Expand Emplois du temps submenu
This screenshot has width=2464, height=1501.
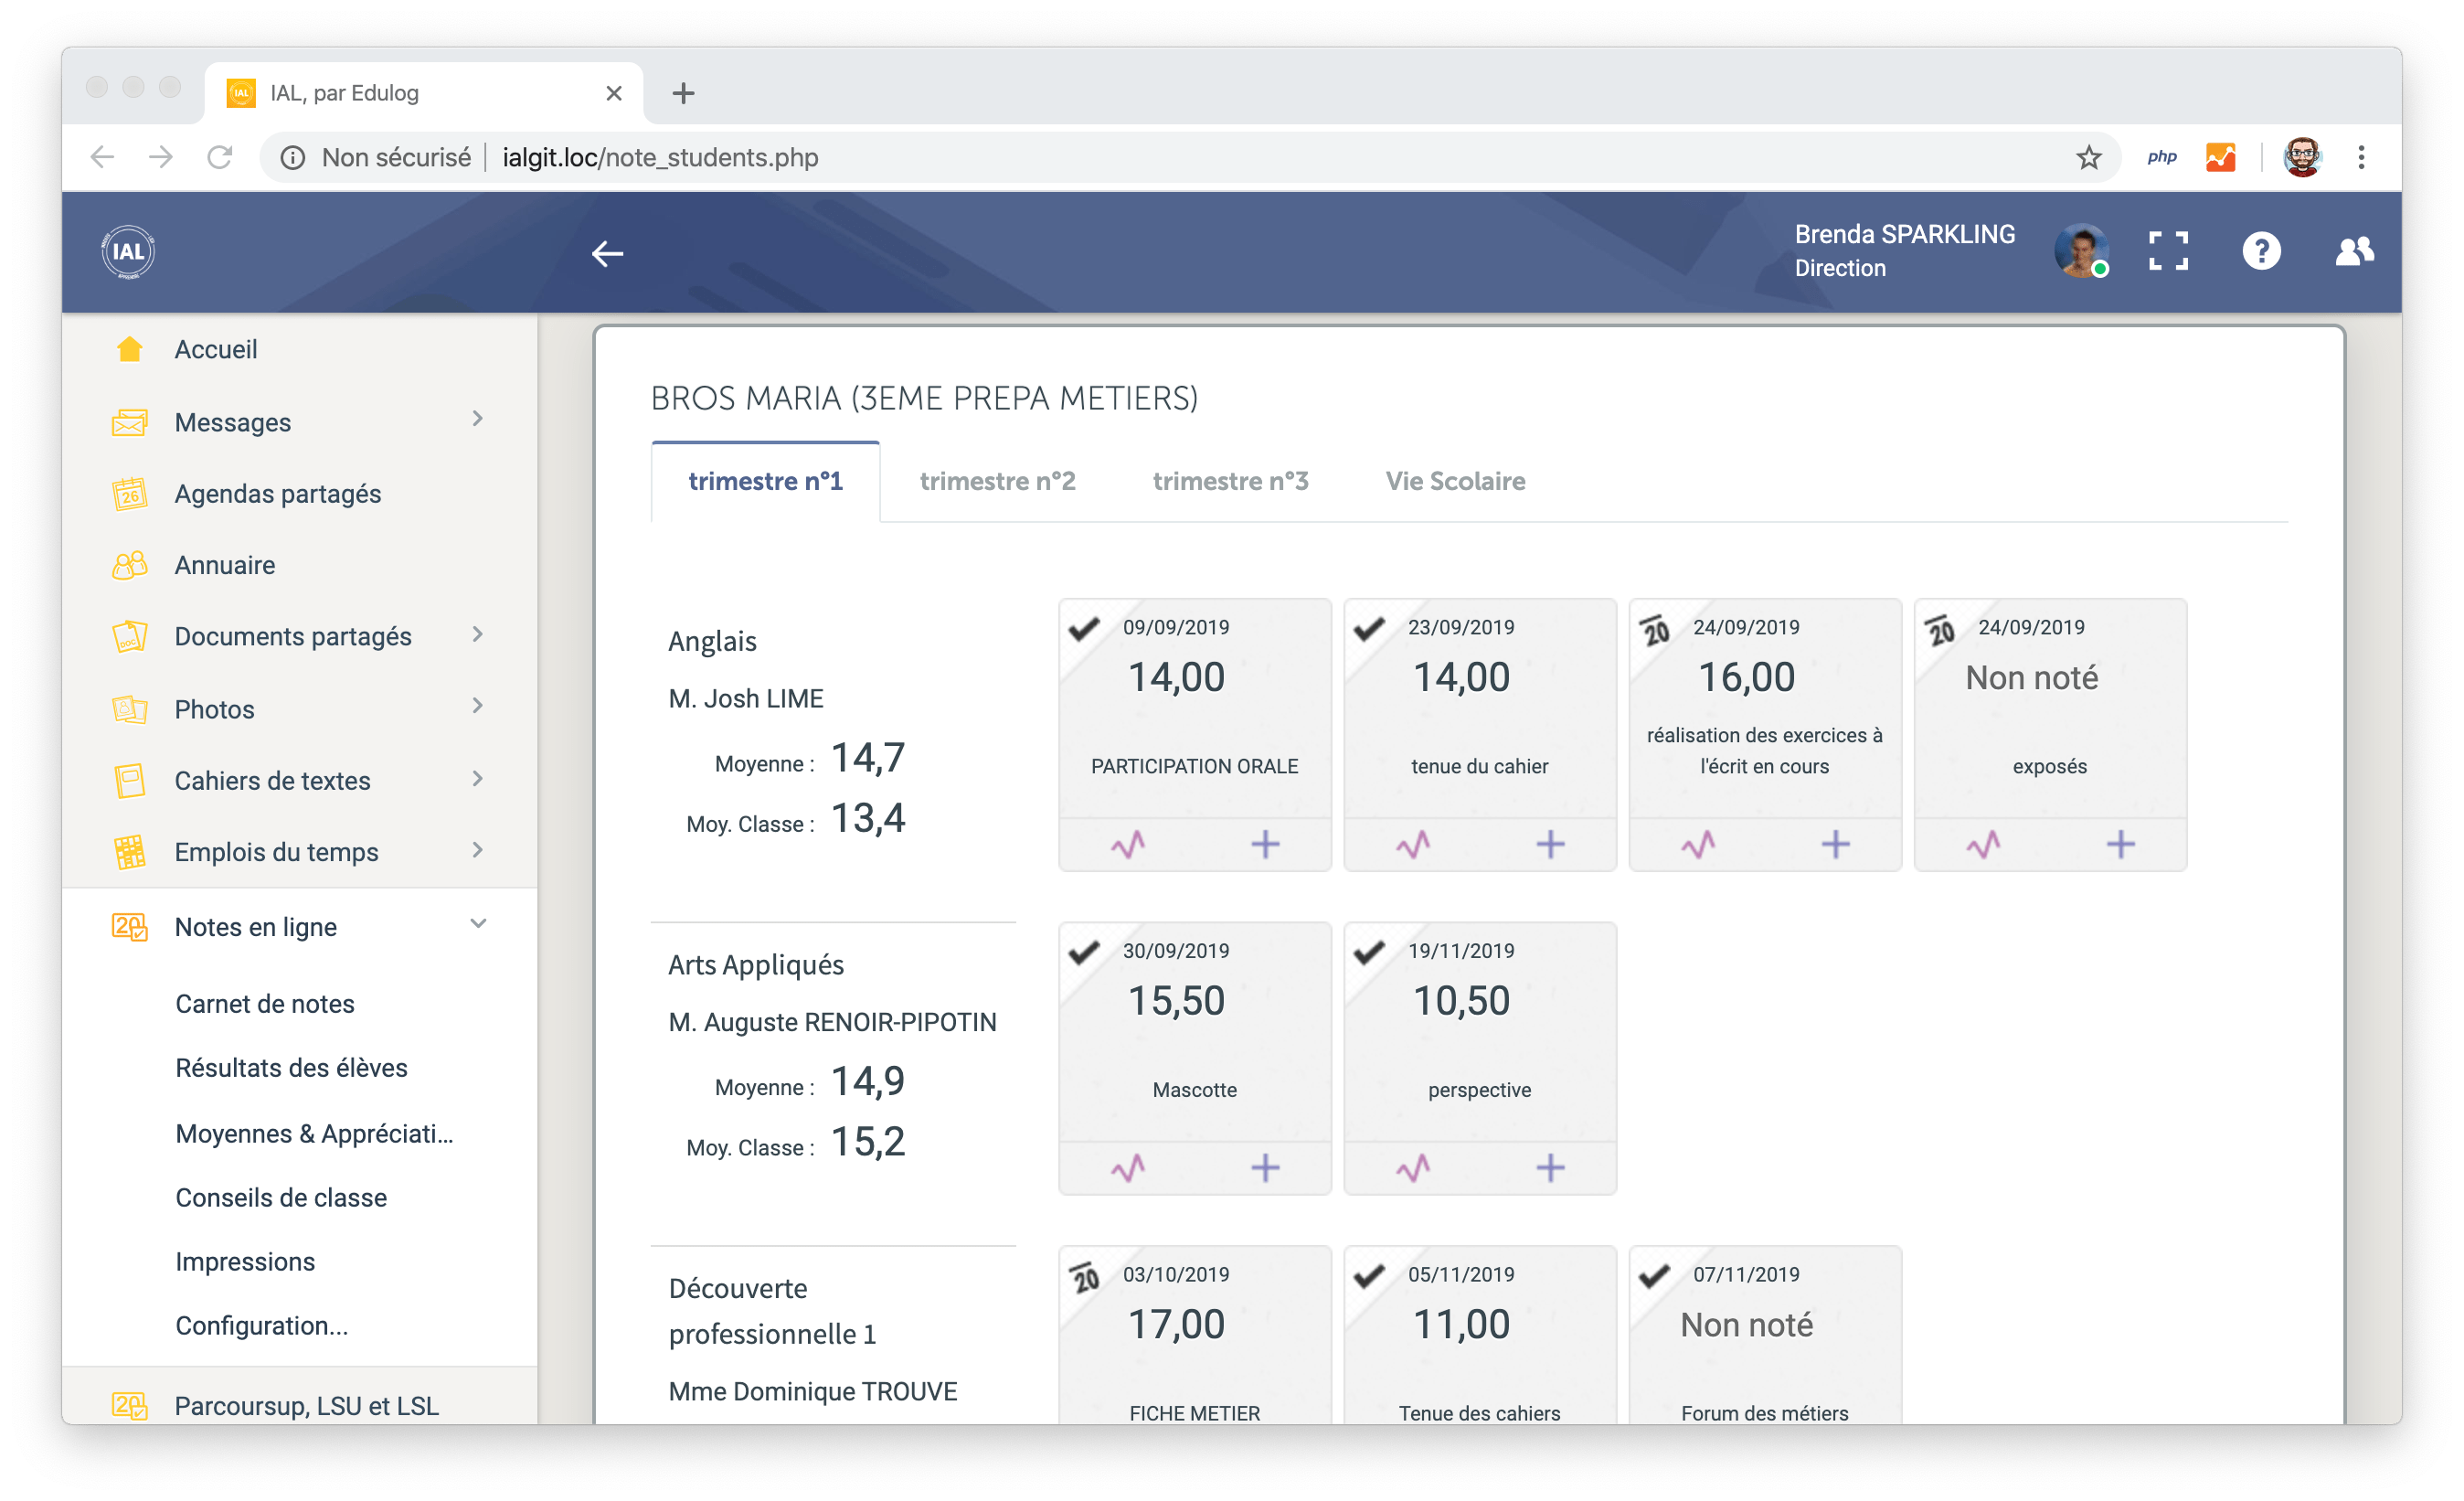pyautogui.click(x=477, y=851)
